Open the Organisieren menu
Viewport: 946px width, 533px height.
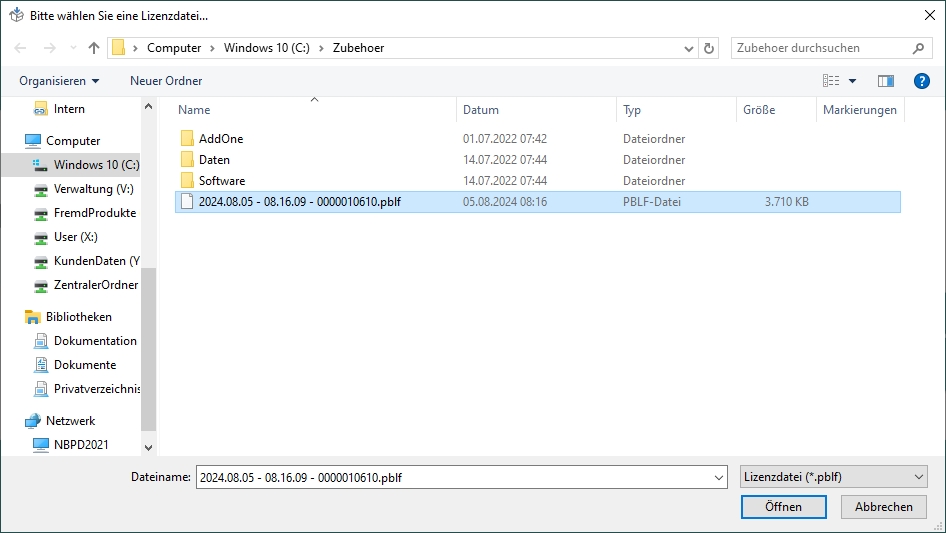pos(59,81)
